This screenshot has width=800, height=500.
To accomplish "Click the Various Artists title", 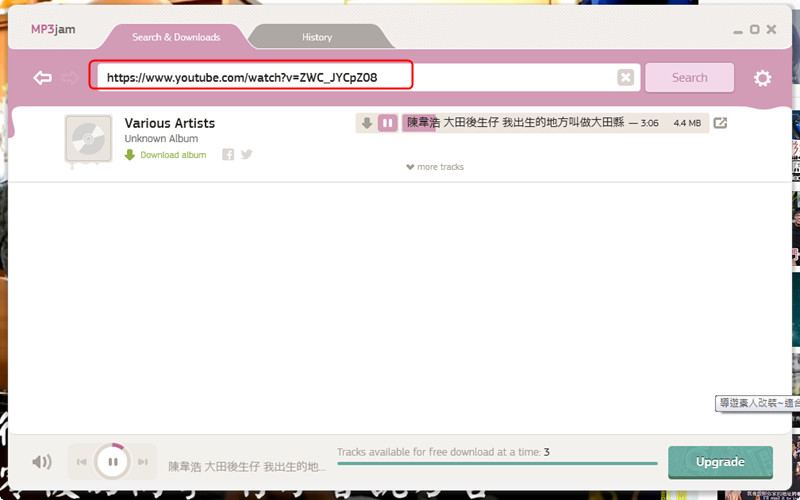I will click(x=169, y=123).
